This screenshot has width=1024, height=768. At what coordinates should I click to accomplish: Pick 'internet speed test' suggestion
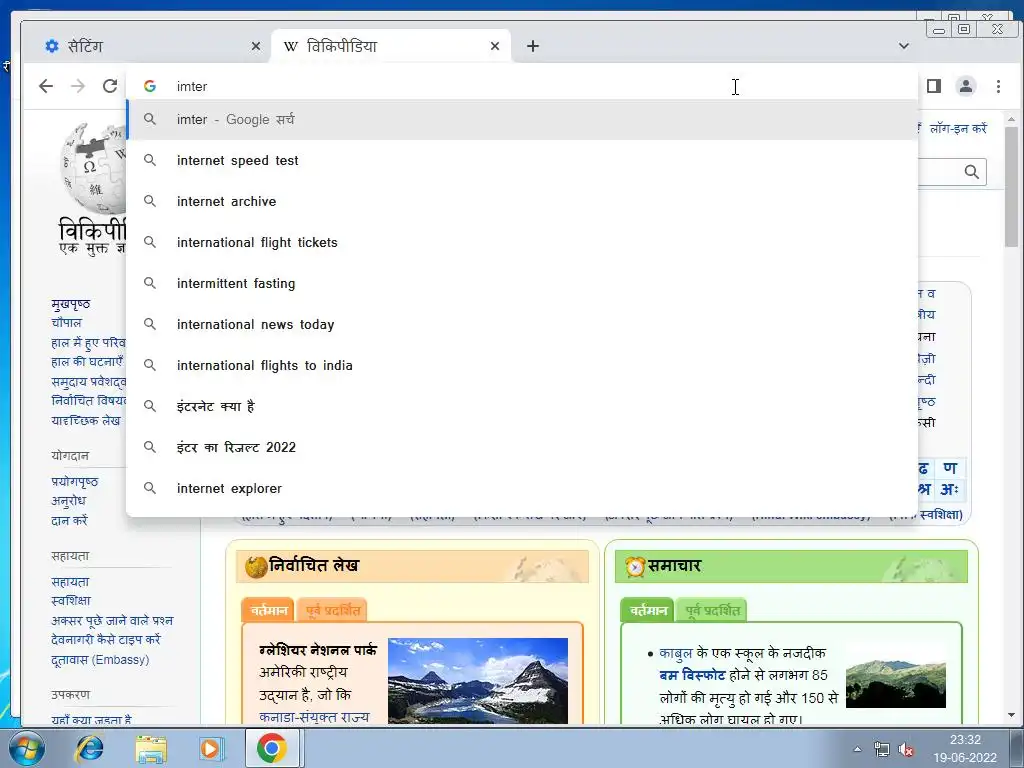(x=522, y=161)
